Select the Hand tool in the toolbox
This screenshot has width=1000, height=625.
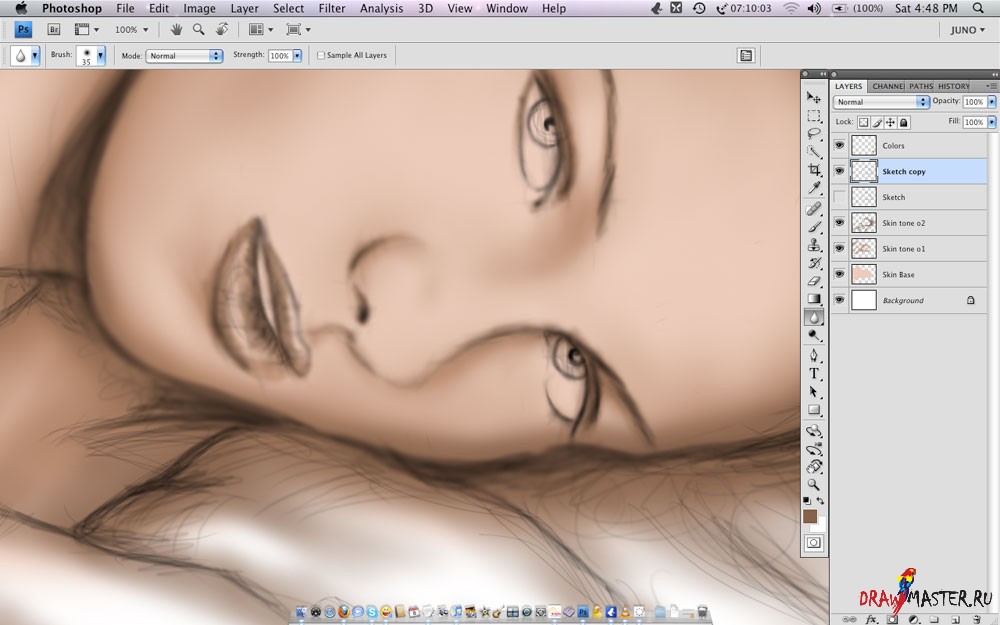click(814, 467)
